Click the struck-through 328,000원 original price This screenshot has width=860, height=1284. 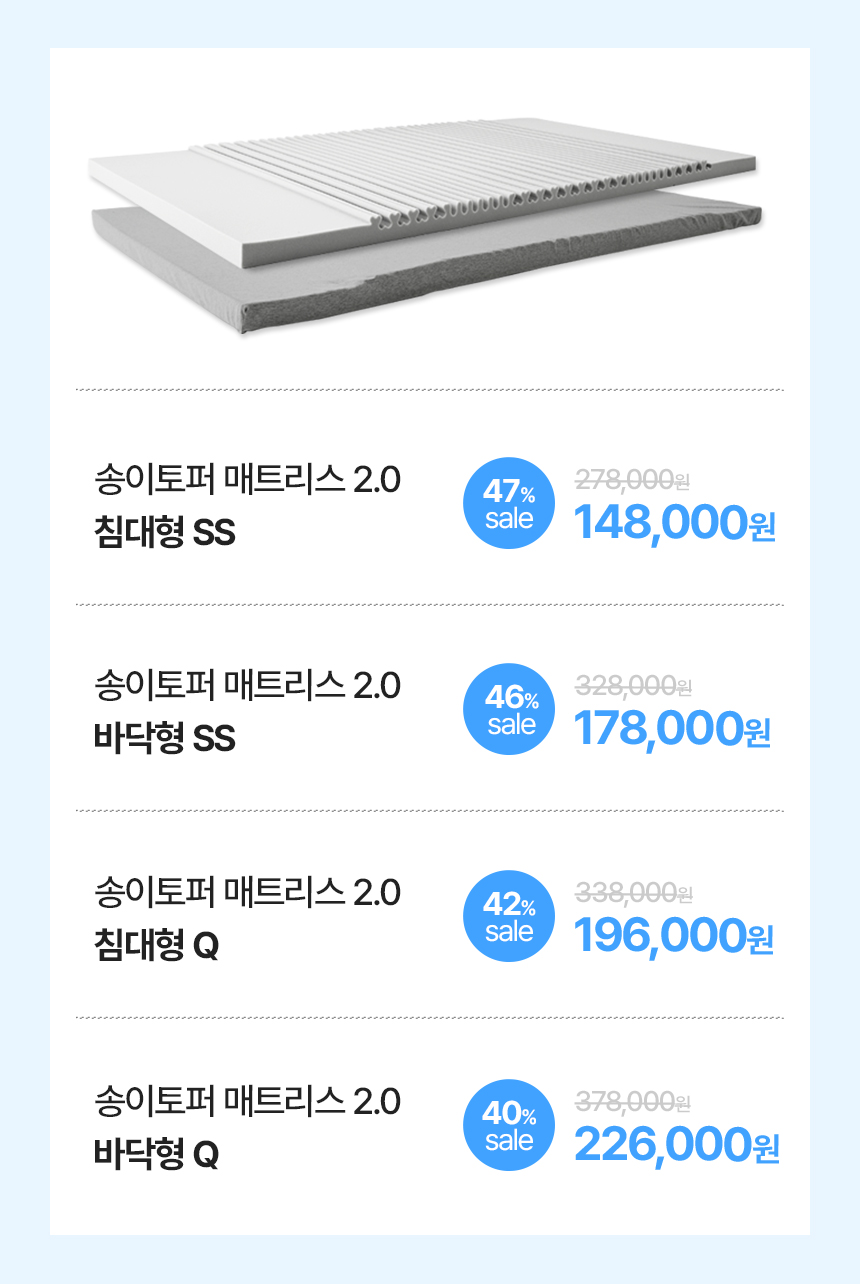[634, 686]
